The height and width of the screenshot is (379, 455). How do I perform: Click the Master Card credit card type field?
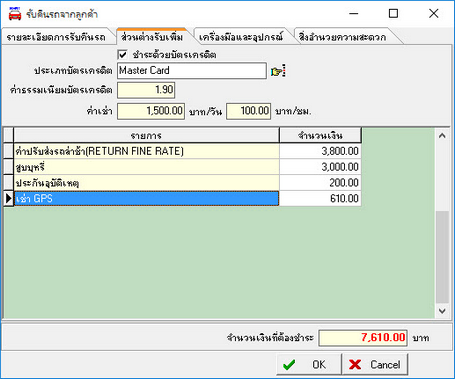pyautogui.click(x=192, y=71)
